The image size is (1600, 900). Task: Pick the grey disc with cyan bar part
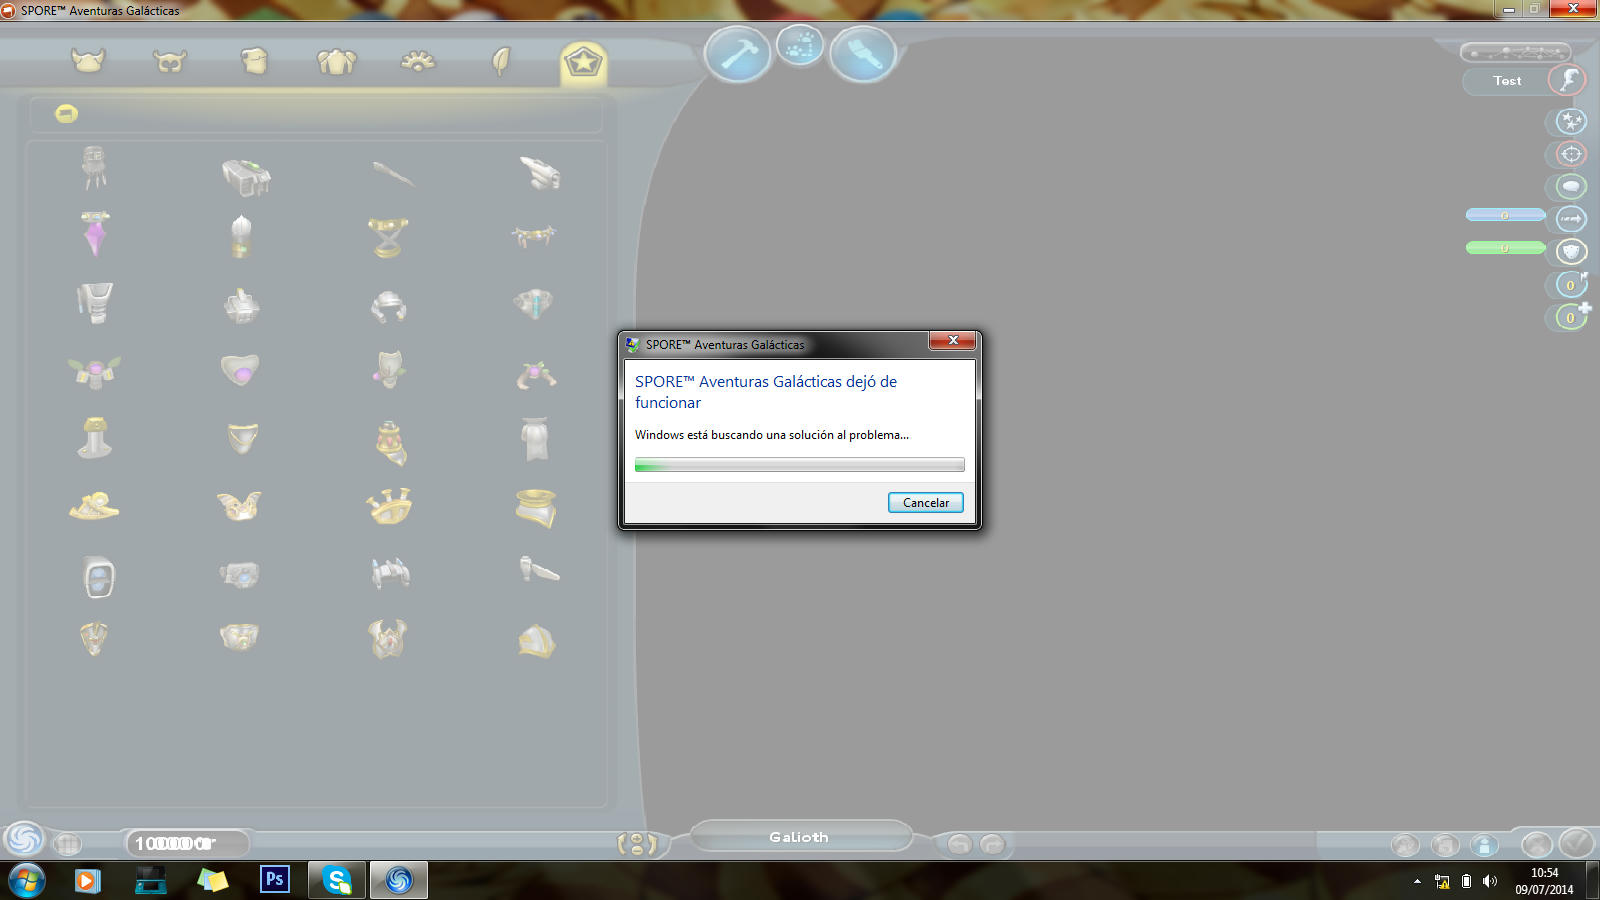(x=534, y=304)
